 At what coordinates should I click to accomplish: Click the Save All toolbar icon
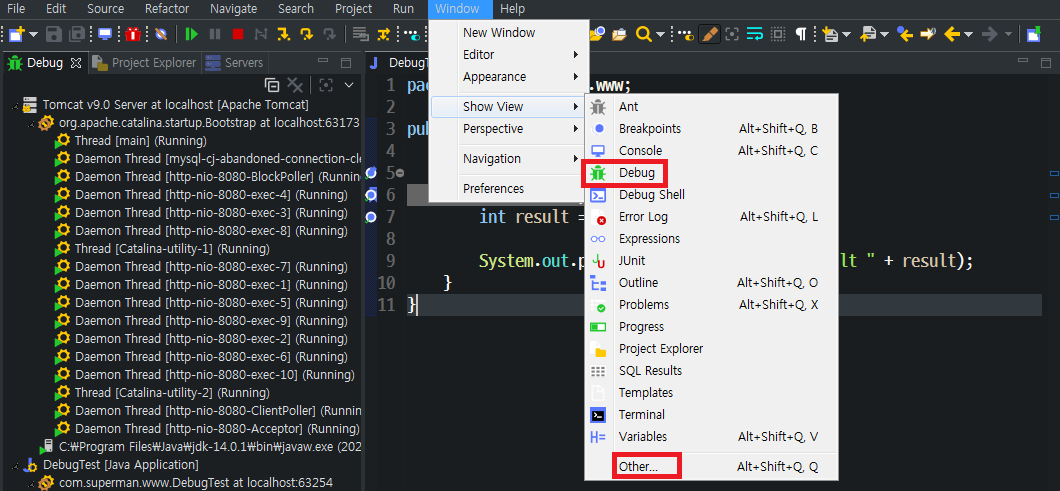pos(78,34)
